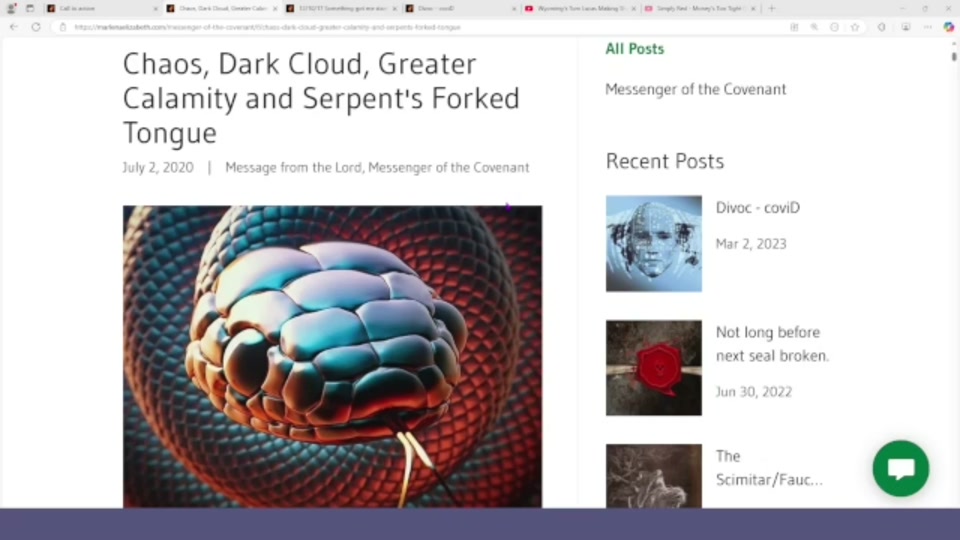Image resolution: width=960 pixels, height=540 pixels.
Task: Open the green chat bubble widget
Action: 901,468
